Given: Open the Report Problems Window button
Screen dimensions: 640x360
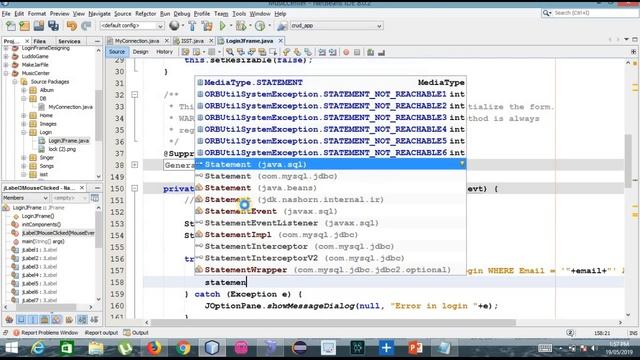Looking at the screenshot, I should click(x=45, y=333).
